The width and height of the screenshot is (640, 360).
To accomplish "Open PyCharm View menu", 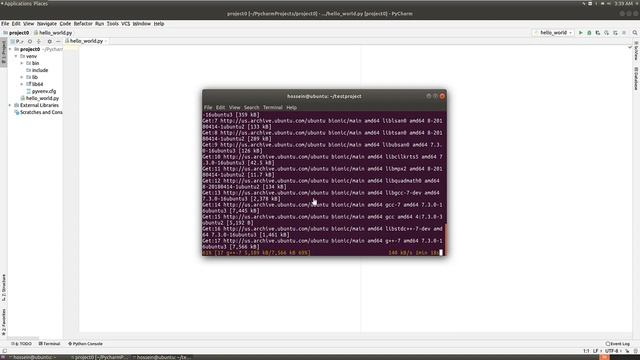I will (x=29, y=24).
